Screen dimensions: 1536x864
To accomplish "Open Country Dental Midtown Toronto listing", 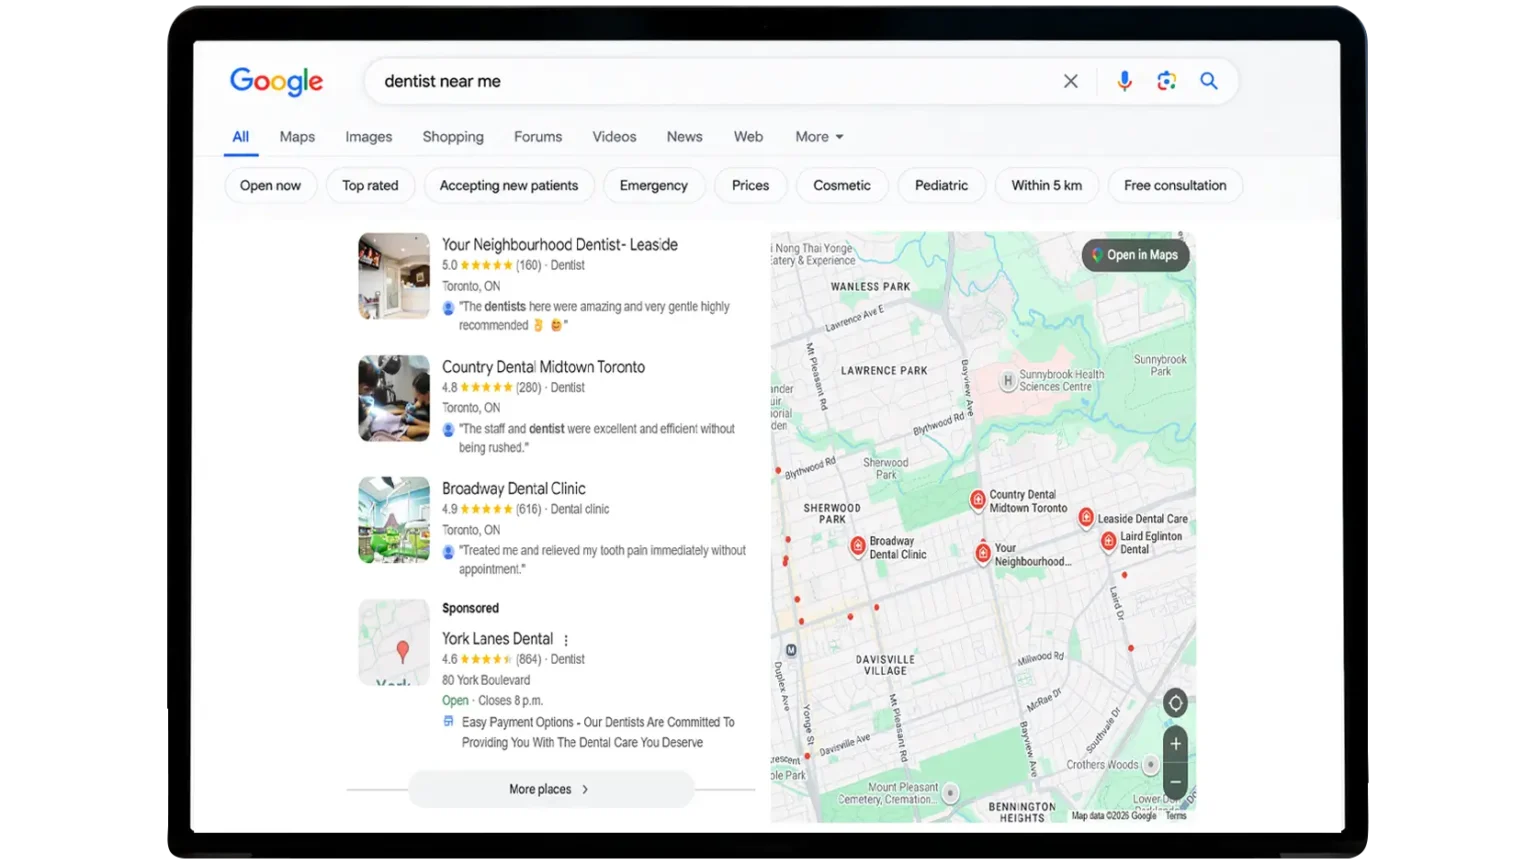I will [x=543, y=367].
